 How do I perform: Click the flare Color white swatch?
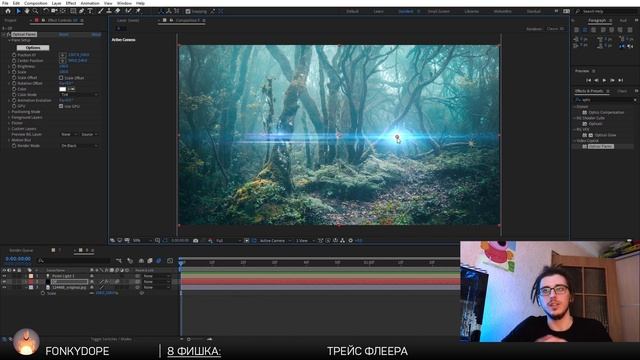pos(62,89)
